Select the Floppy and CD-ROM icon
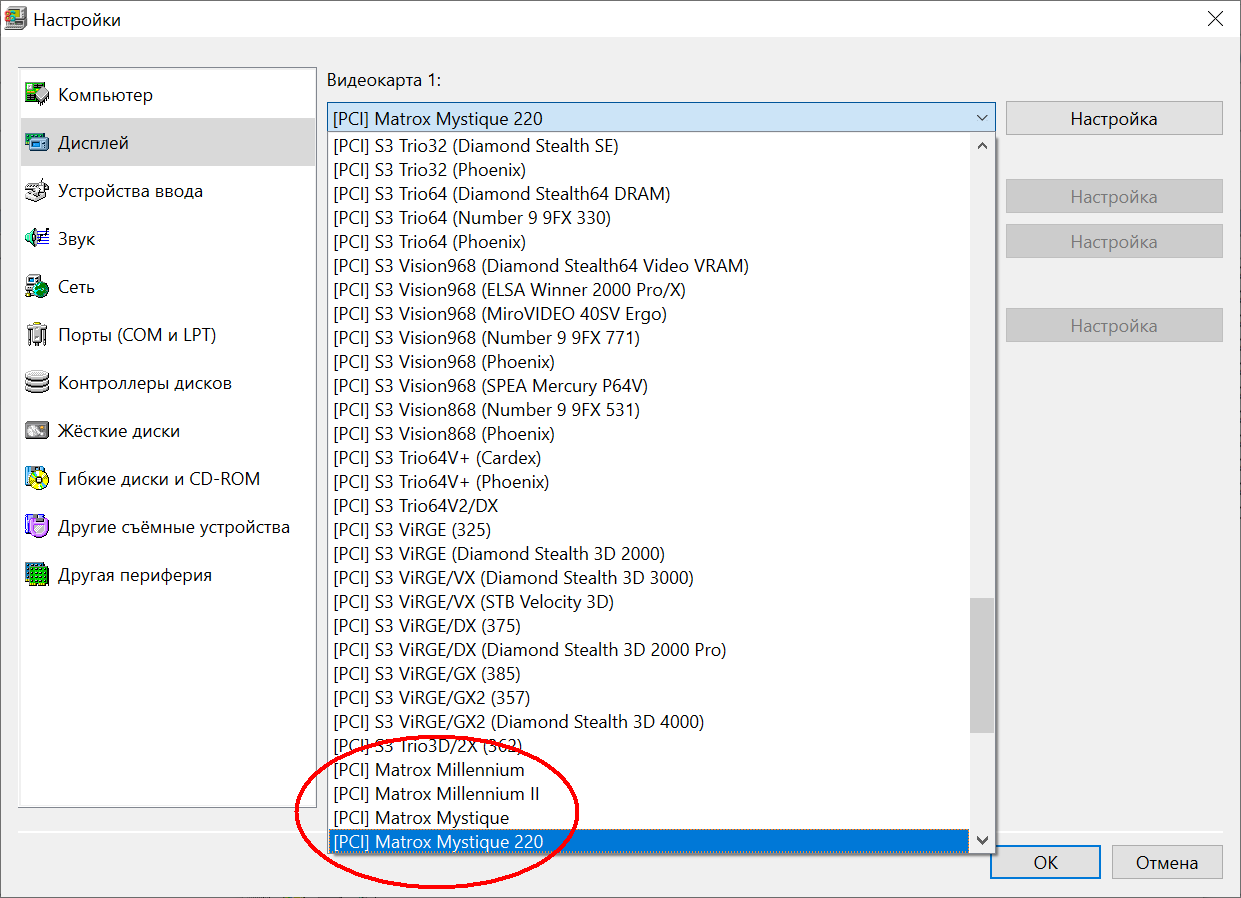Viewport: 1241px width, 898px height. pos(37,479)
